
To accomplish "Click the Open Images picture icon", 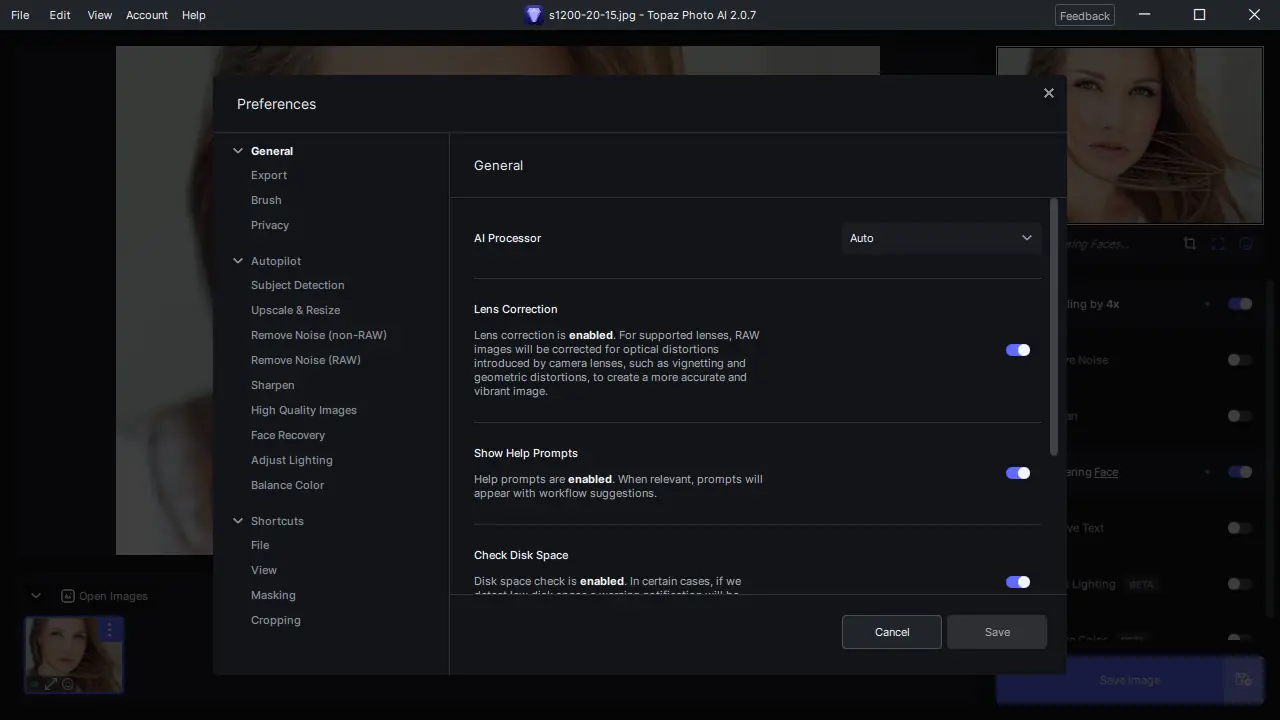I will (68, 596).
